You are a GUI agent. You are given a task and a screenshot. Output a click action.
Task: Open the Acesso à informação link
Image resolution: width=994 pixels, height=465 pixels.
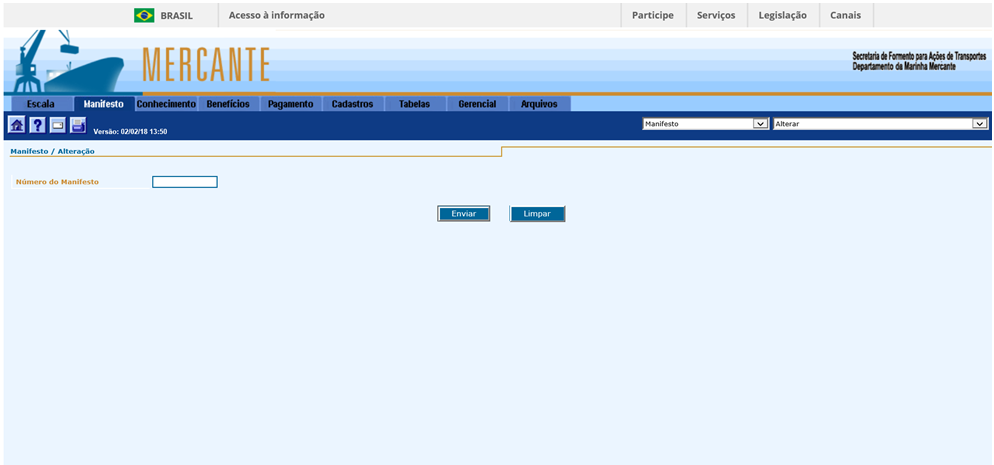(276, 15)
